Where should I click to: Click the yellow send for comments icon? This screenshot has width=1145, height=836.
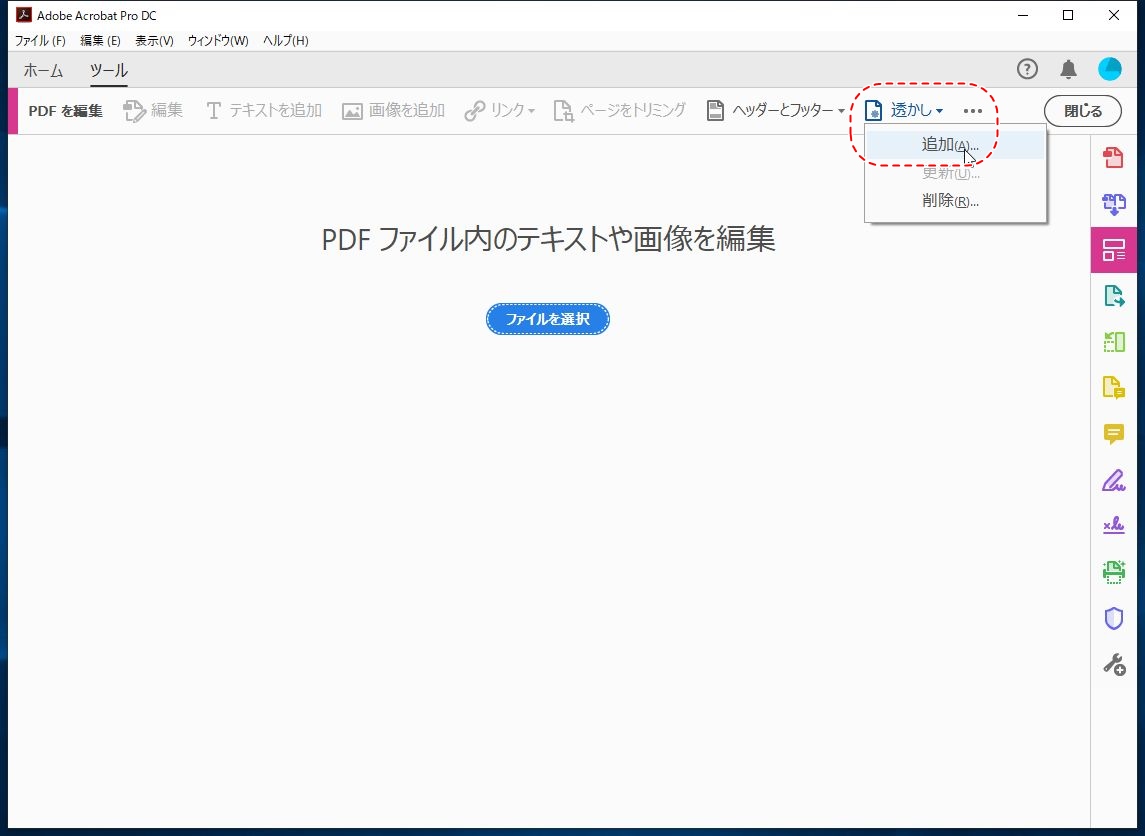click(x=1114, y=388)
